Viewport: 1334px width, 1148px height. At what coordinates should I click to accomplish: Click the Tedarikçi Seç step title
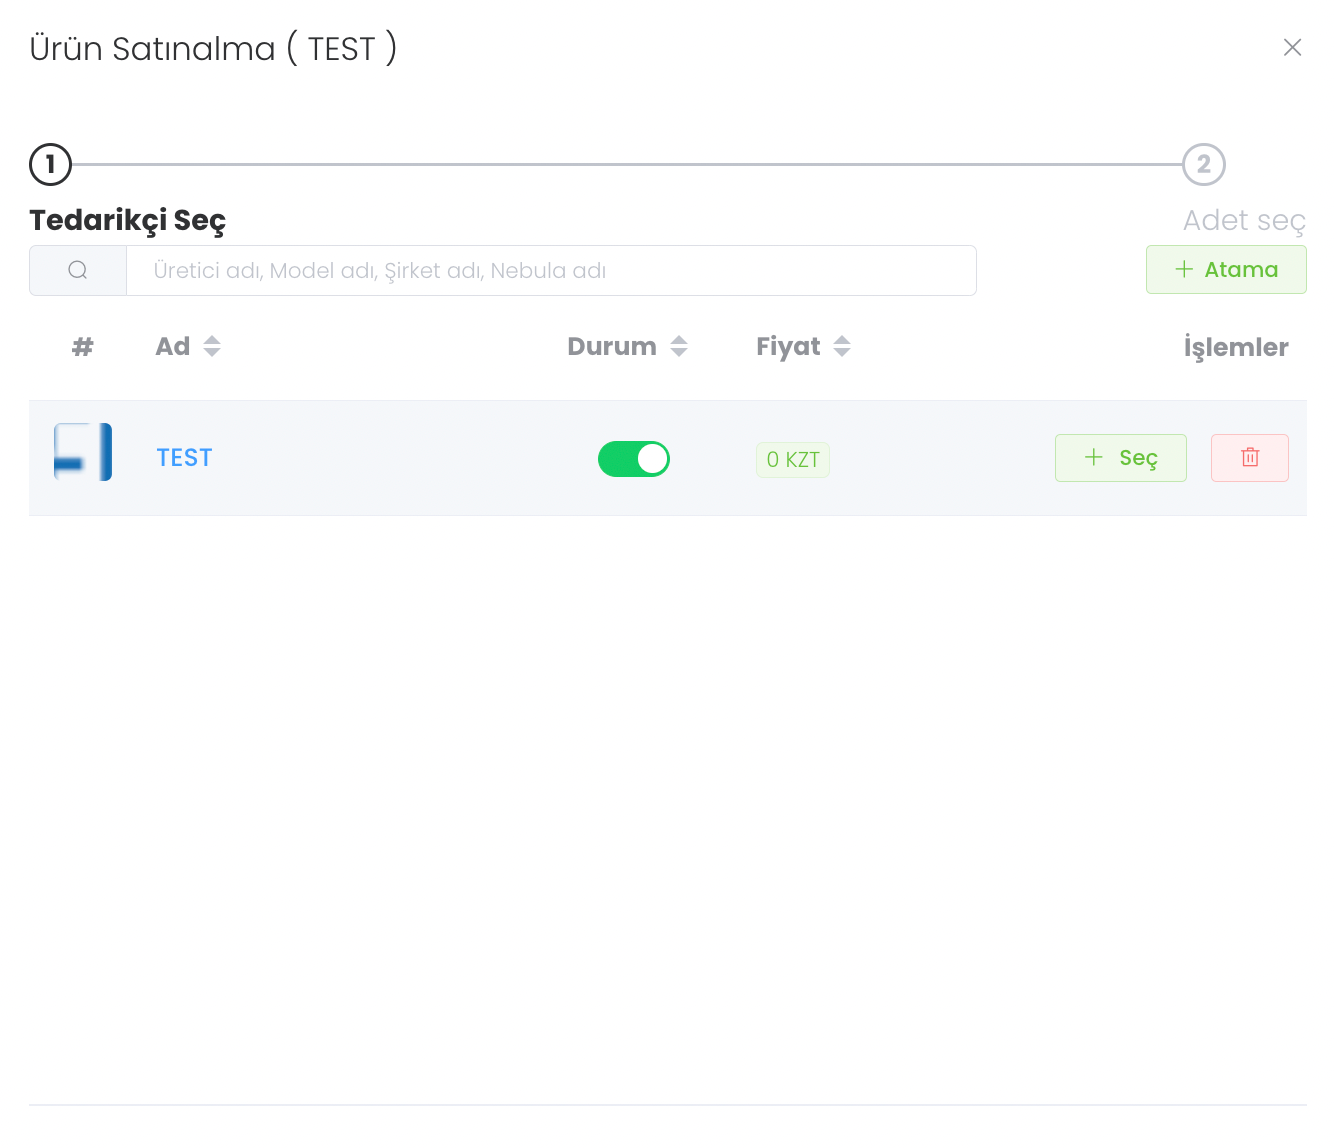(x=128, y=220)
